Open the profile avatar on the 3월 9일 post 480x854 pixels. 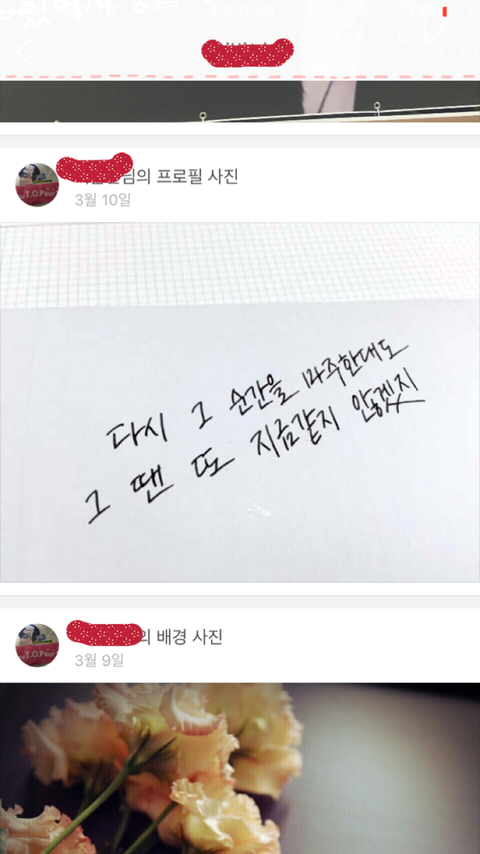(37, 645)
